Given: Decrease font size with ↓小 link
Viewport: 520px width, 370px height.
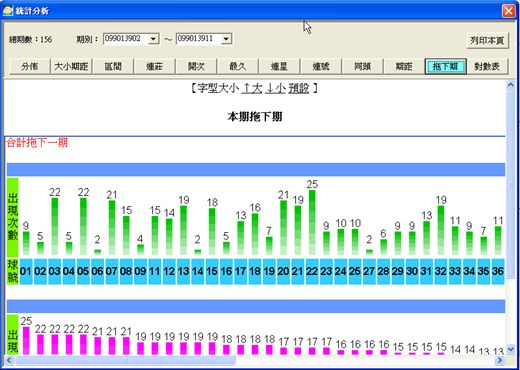Looking at the screenshot, I should tap(275, 88).
